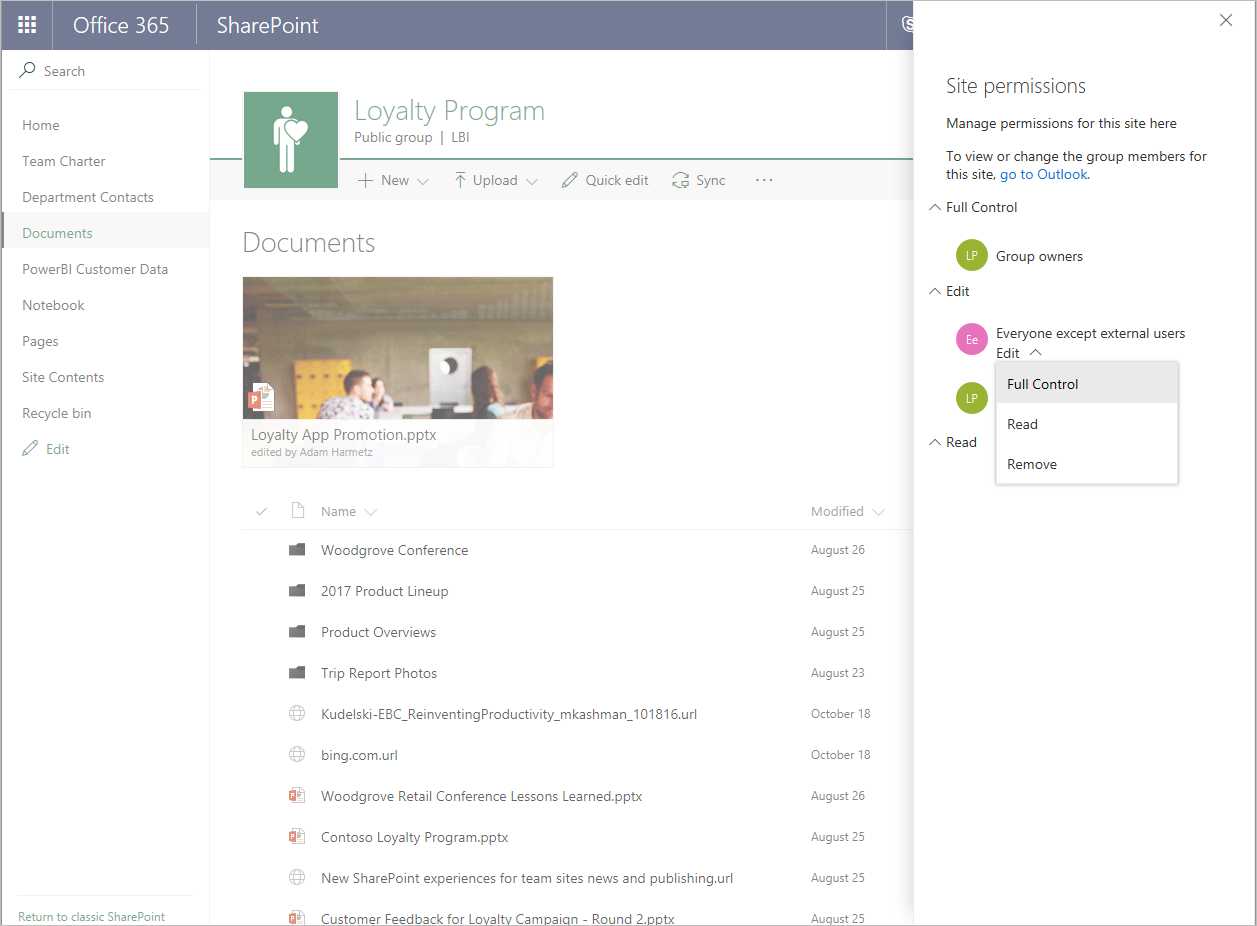The image size is (1257, 926).
Task: Collapse the Read permissions section
Action: (x=939, y=441)
